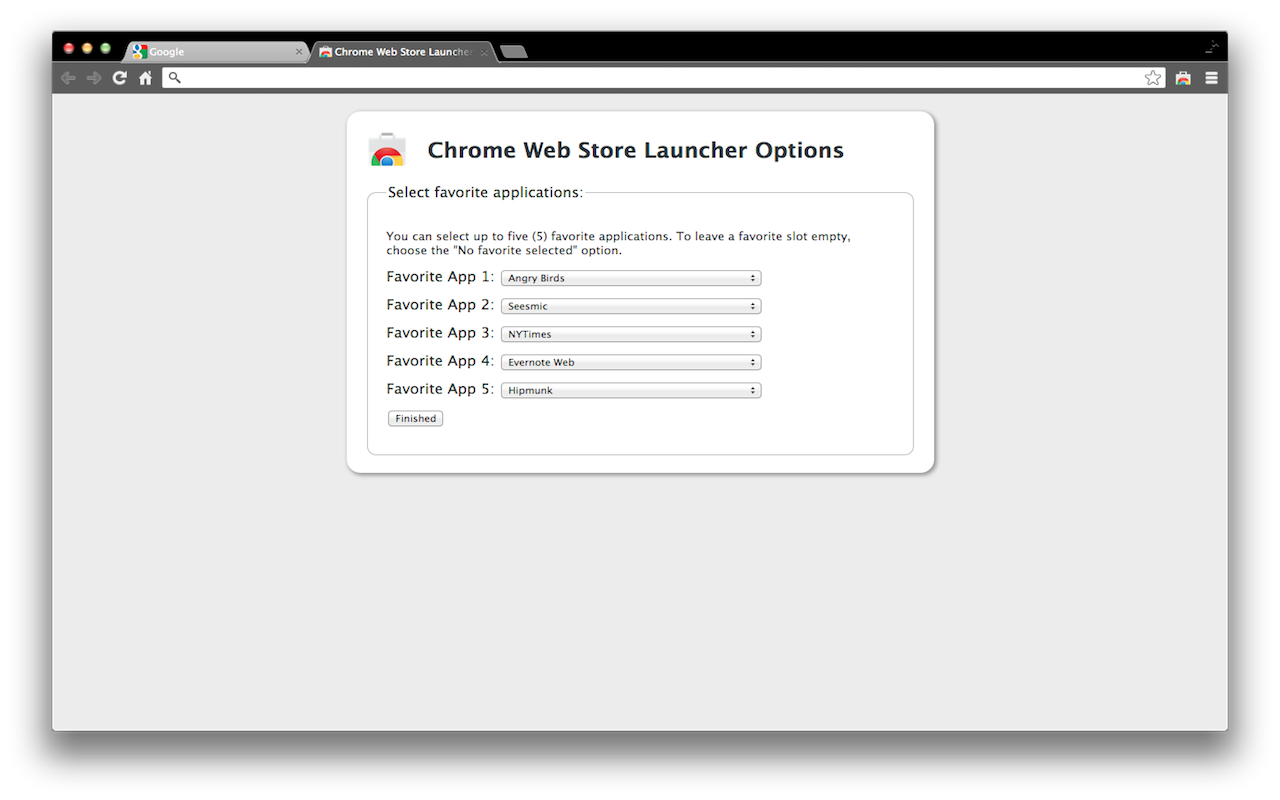
Task: Open the Favorite App 2 dropdown
Action: click(631, 306)
